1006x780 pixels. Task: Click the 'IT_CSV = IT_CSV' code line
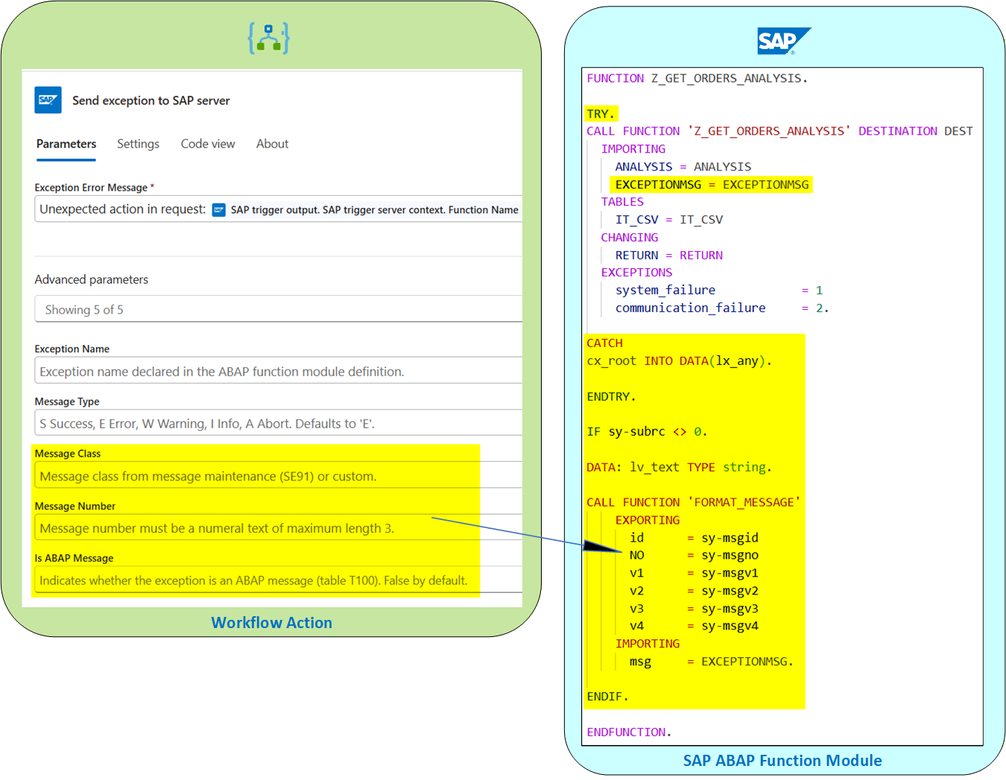point(669,219)
